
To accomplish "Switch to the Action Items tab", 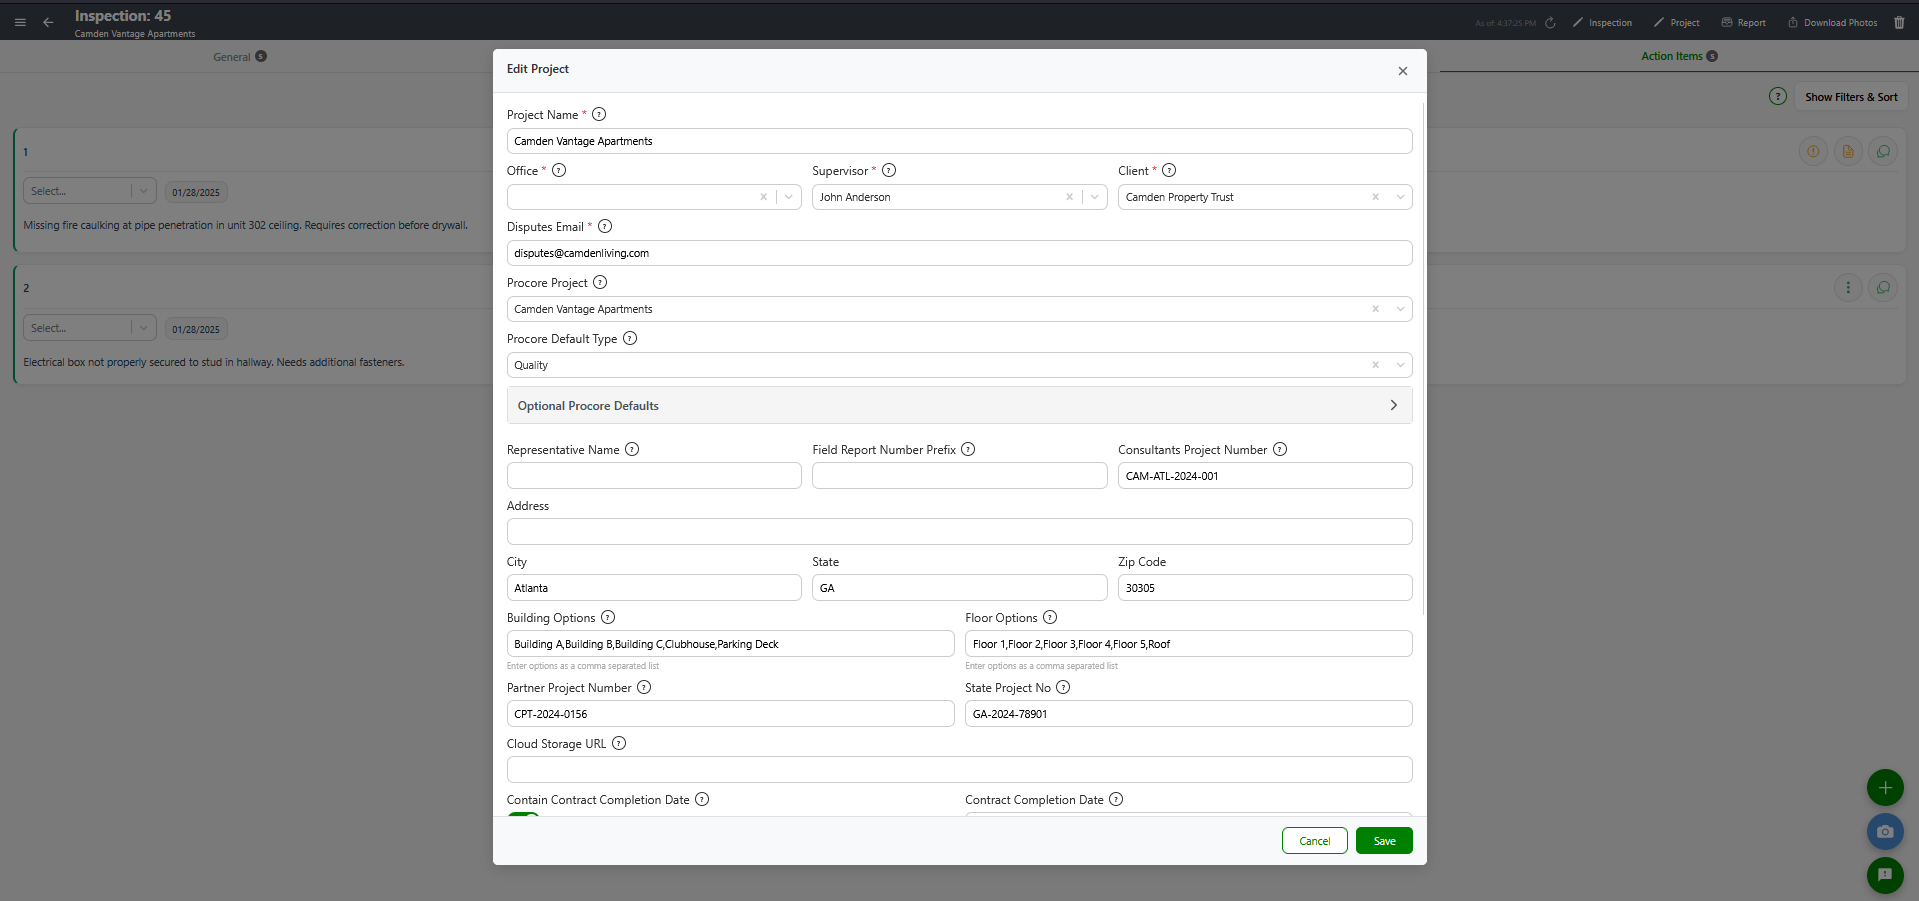I will [1679, 56].
